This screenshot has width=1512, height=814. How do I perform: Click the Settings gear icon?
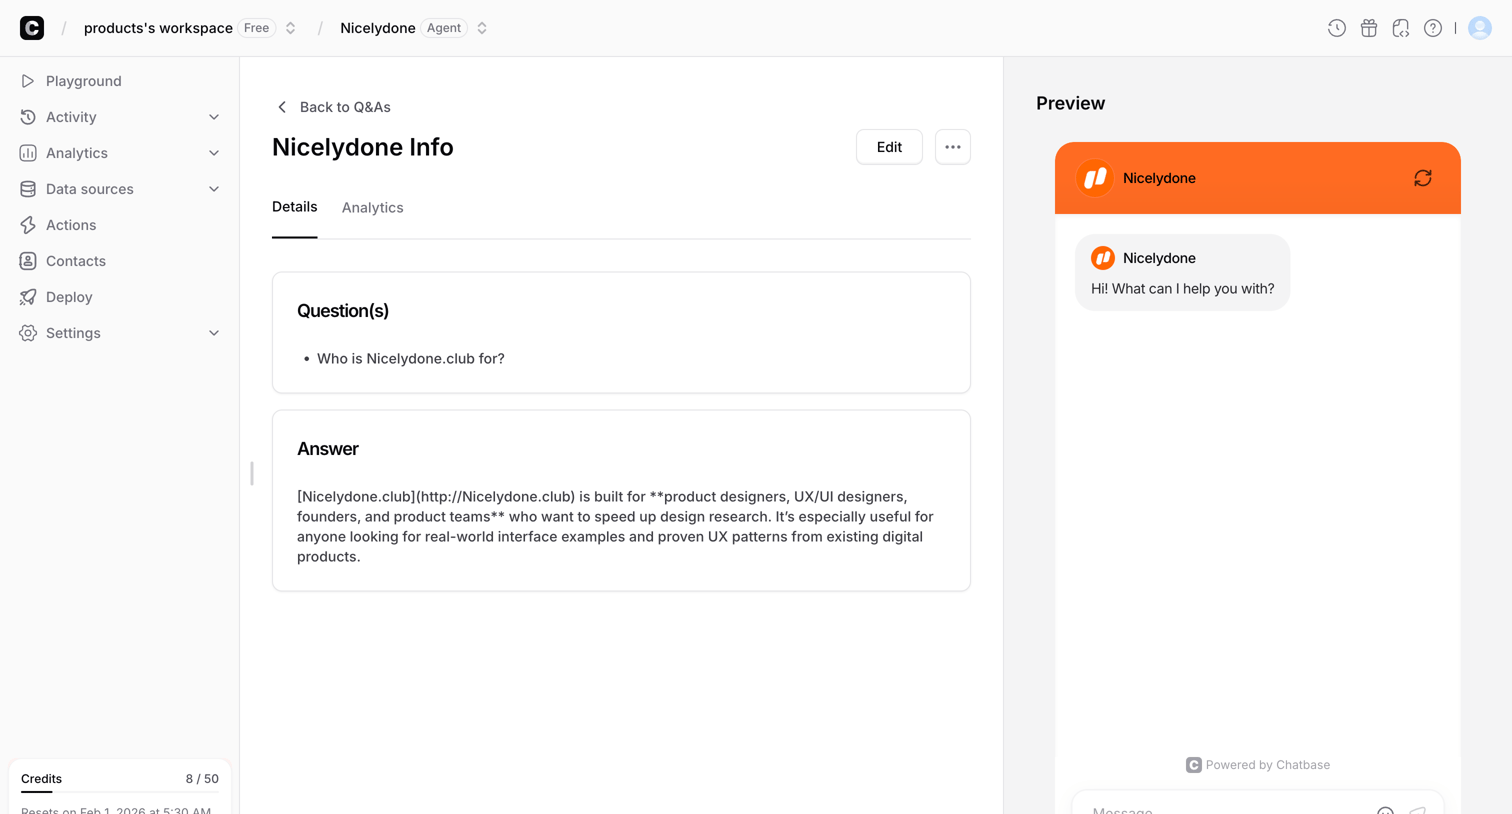point(28,333)
